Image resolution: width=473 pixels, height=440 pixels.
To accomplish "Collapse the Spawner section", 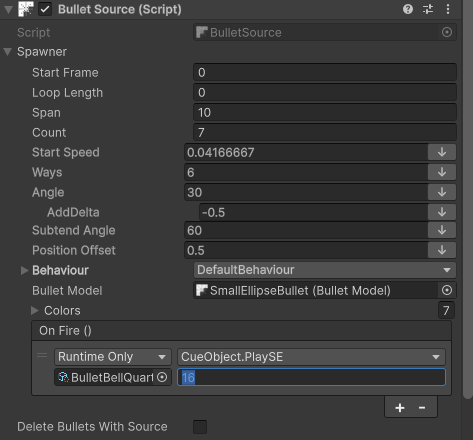I will pos(8,52).
